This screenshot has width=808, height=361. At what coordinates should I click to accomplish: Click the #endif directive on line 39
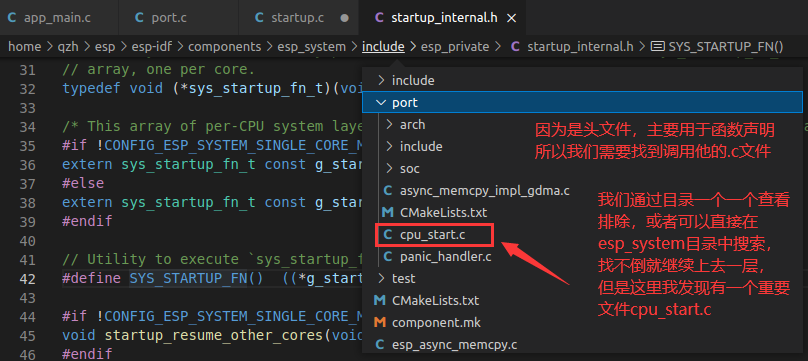87,221
